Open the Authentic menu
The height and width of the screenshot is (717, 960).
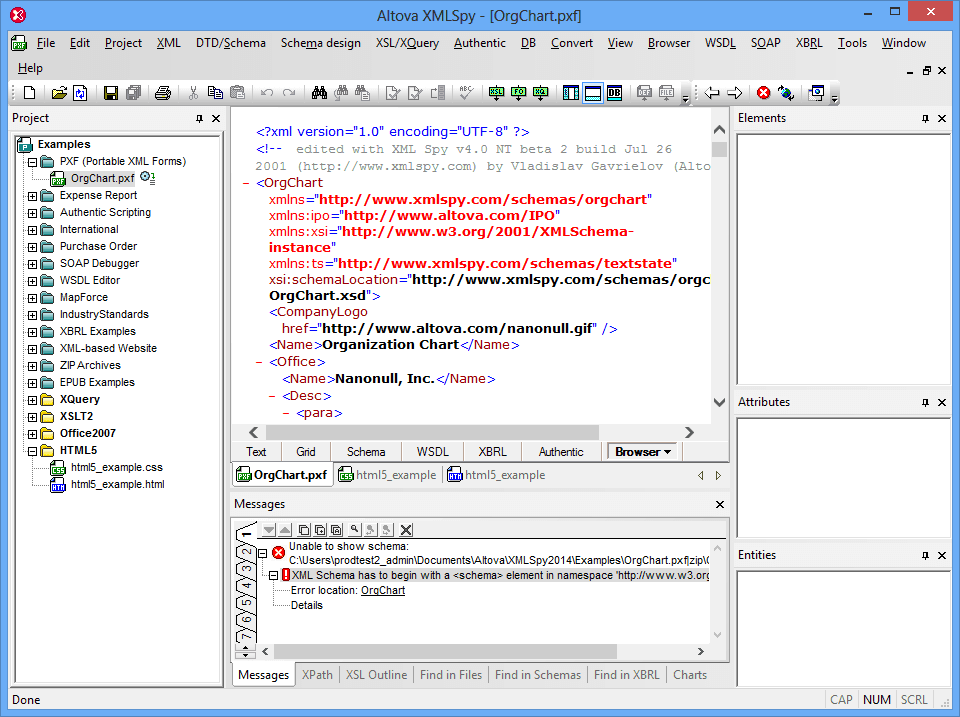point(479,43)
